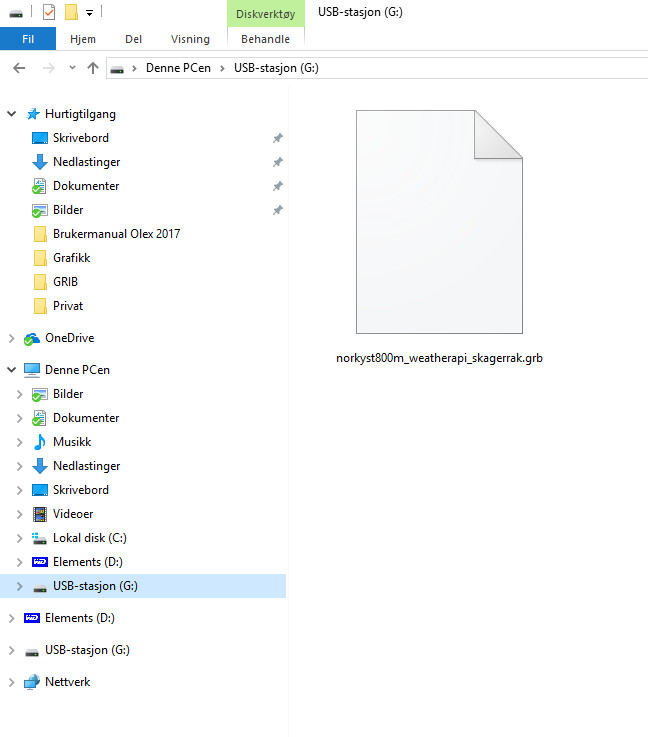Expand the bottom-level 'USB-stasjon (G:)' node
Viewport: 648px width, 737px height.
(x=12, y=650)
